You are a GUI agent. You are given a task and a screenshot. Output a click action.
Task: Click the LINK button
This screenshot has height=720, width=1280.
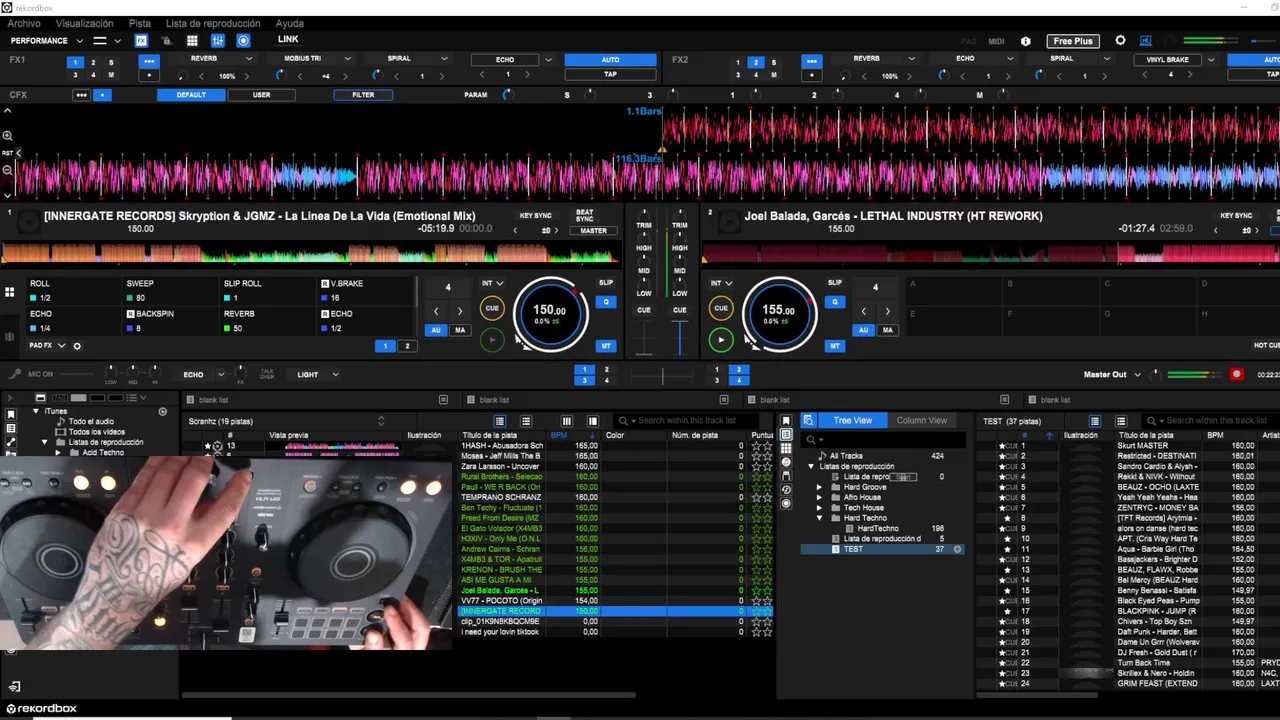point(288,40)
